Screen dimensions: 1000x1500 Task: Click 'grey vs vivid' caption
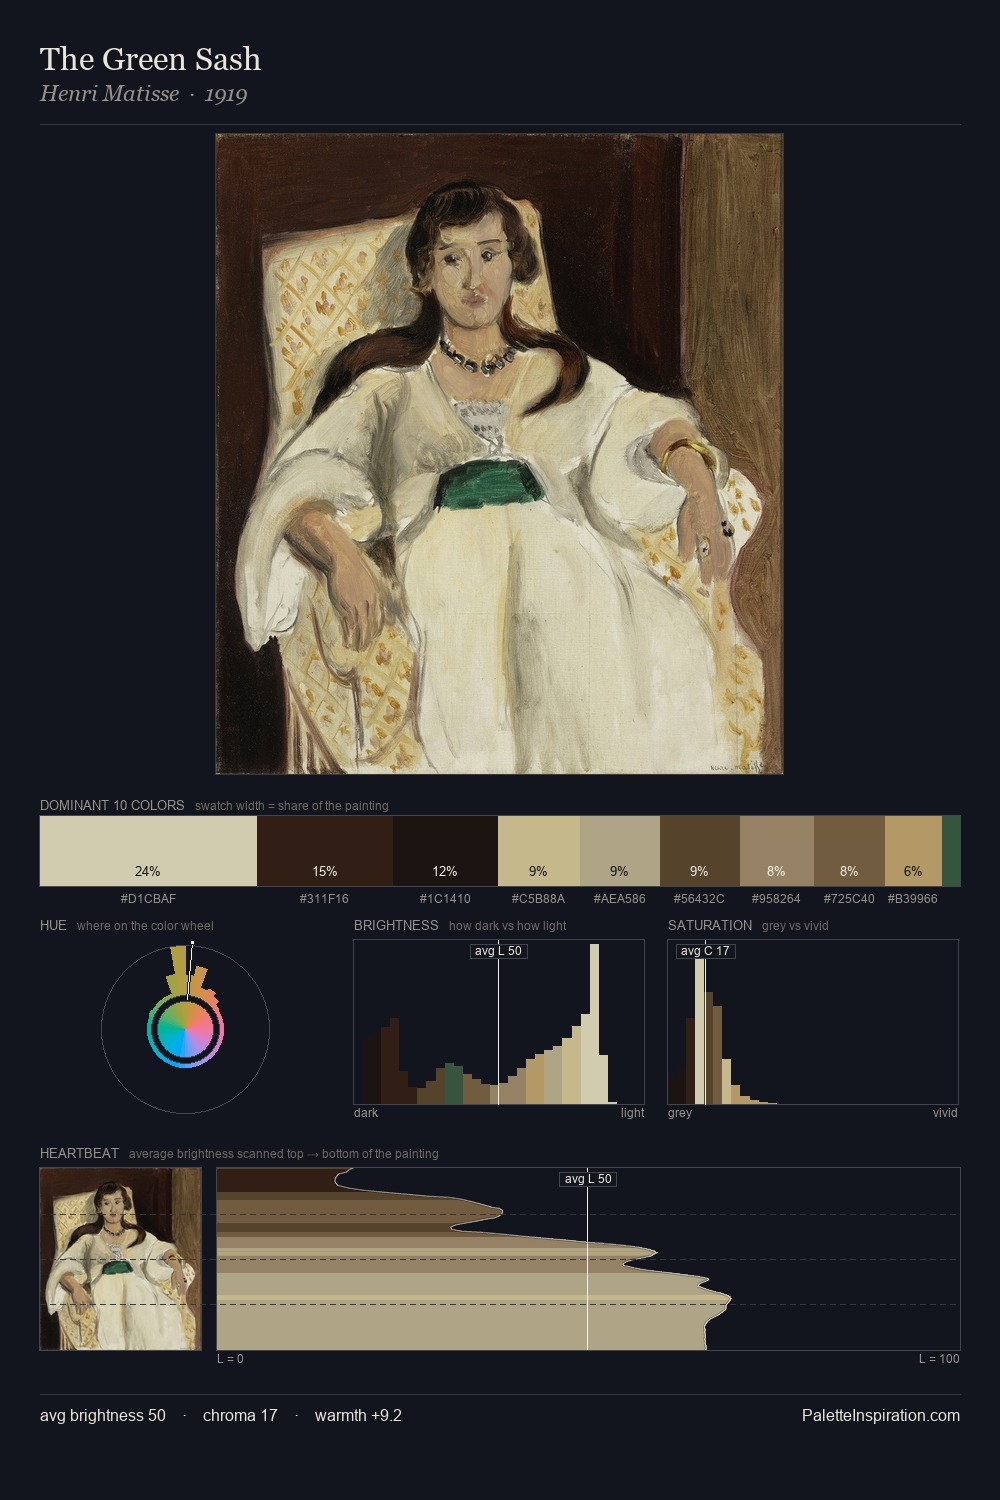795,926
